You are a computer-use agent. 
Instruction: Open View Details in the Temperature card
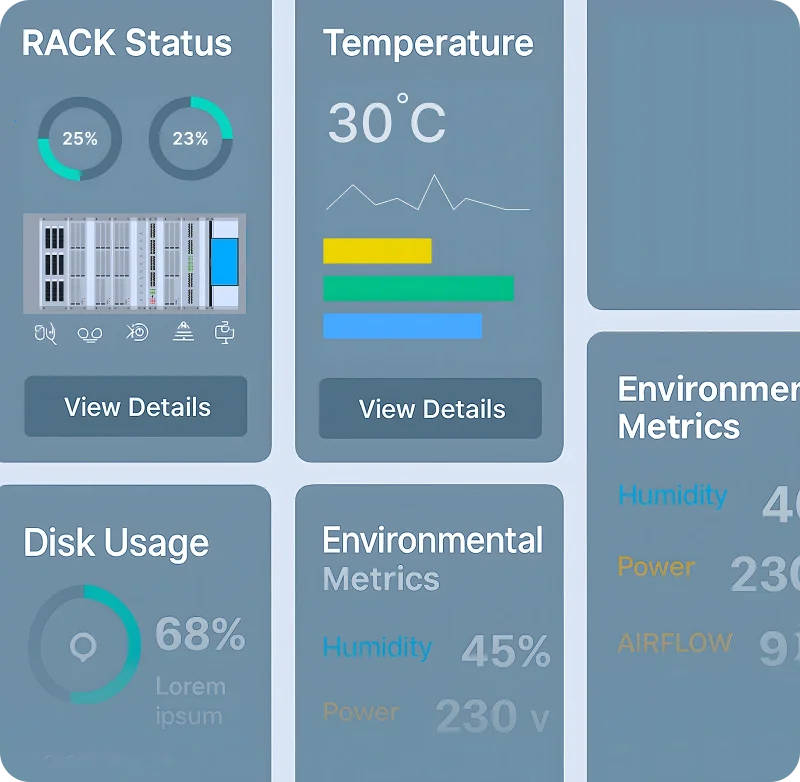tap(430, 409)
